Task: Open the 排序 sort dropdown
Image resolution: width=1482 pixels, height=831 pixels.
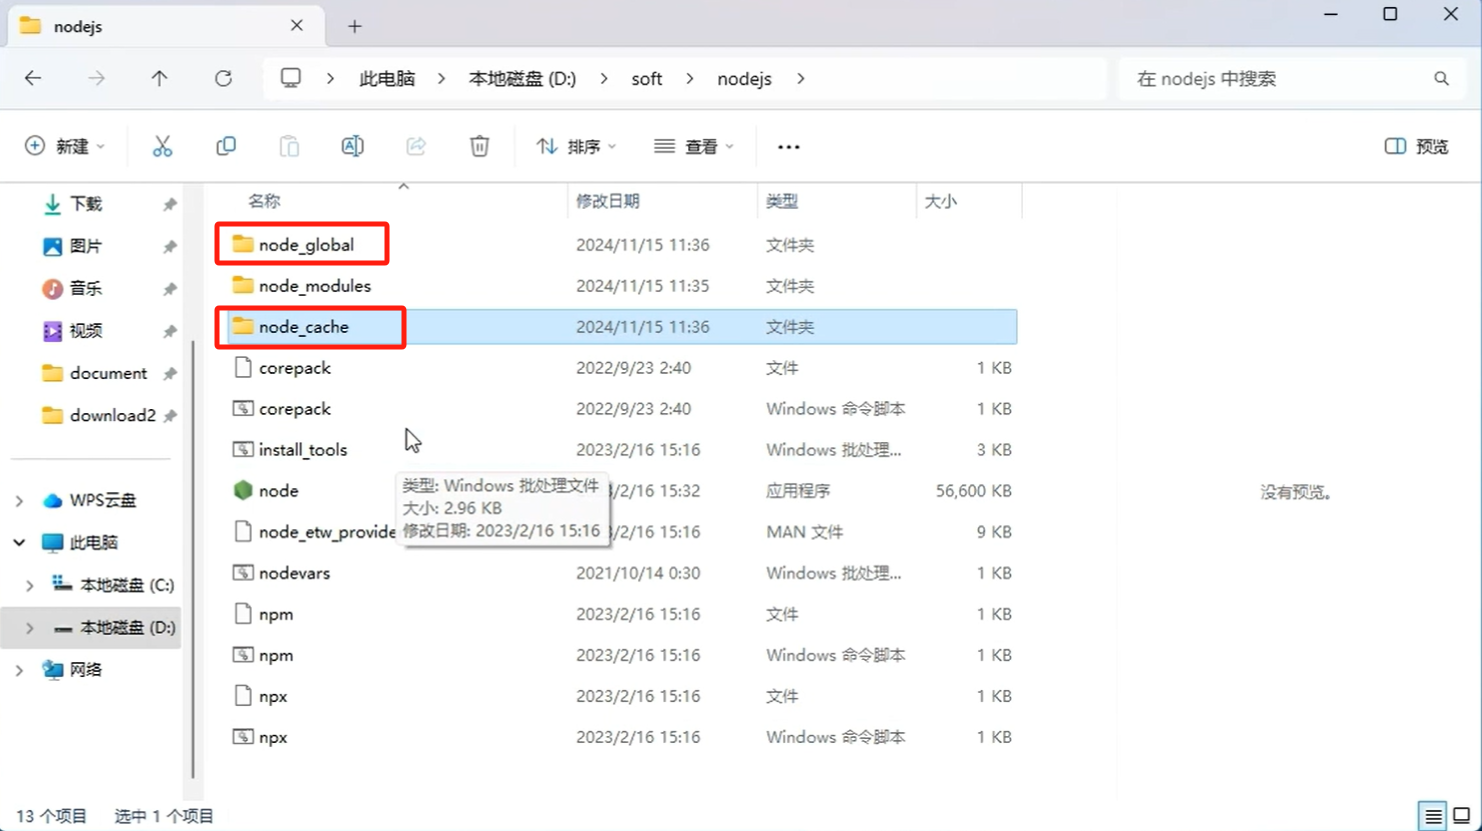Action: point(577,146)
